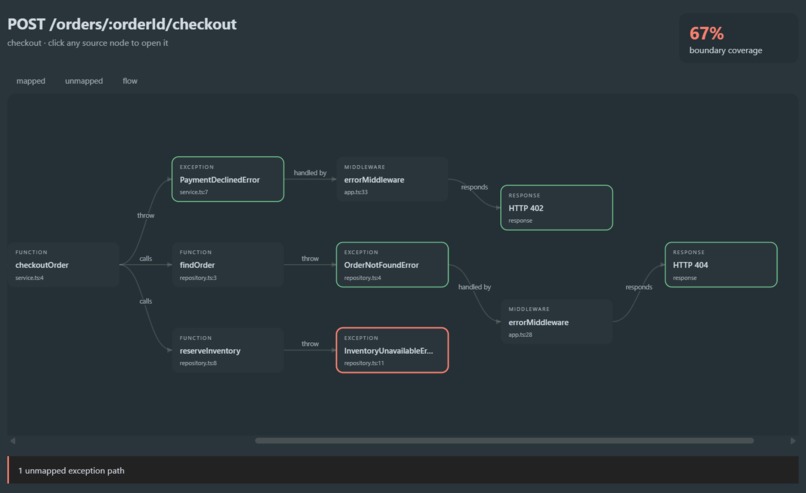Open the 1 unmapped exception path notice
This screenshot has width=806, height=493.
click(403, 470)
